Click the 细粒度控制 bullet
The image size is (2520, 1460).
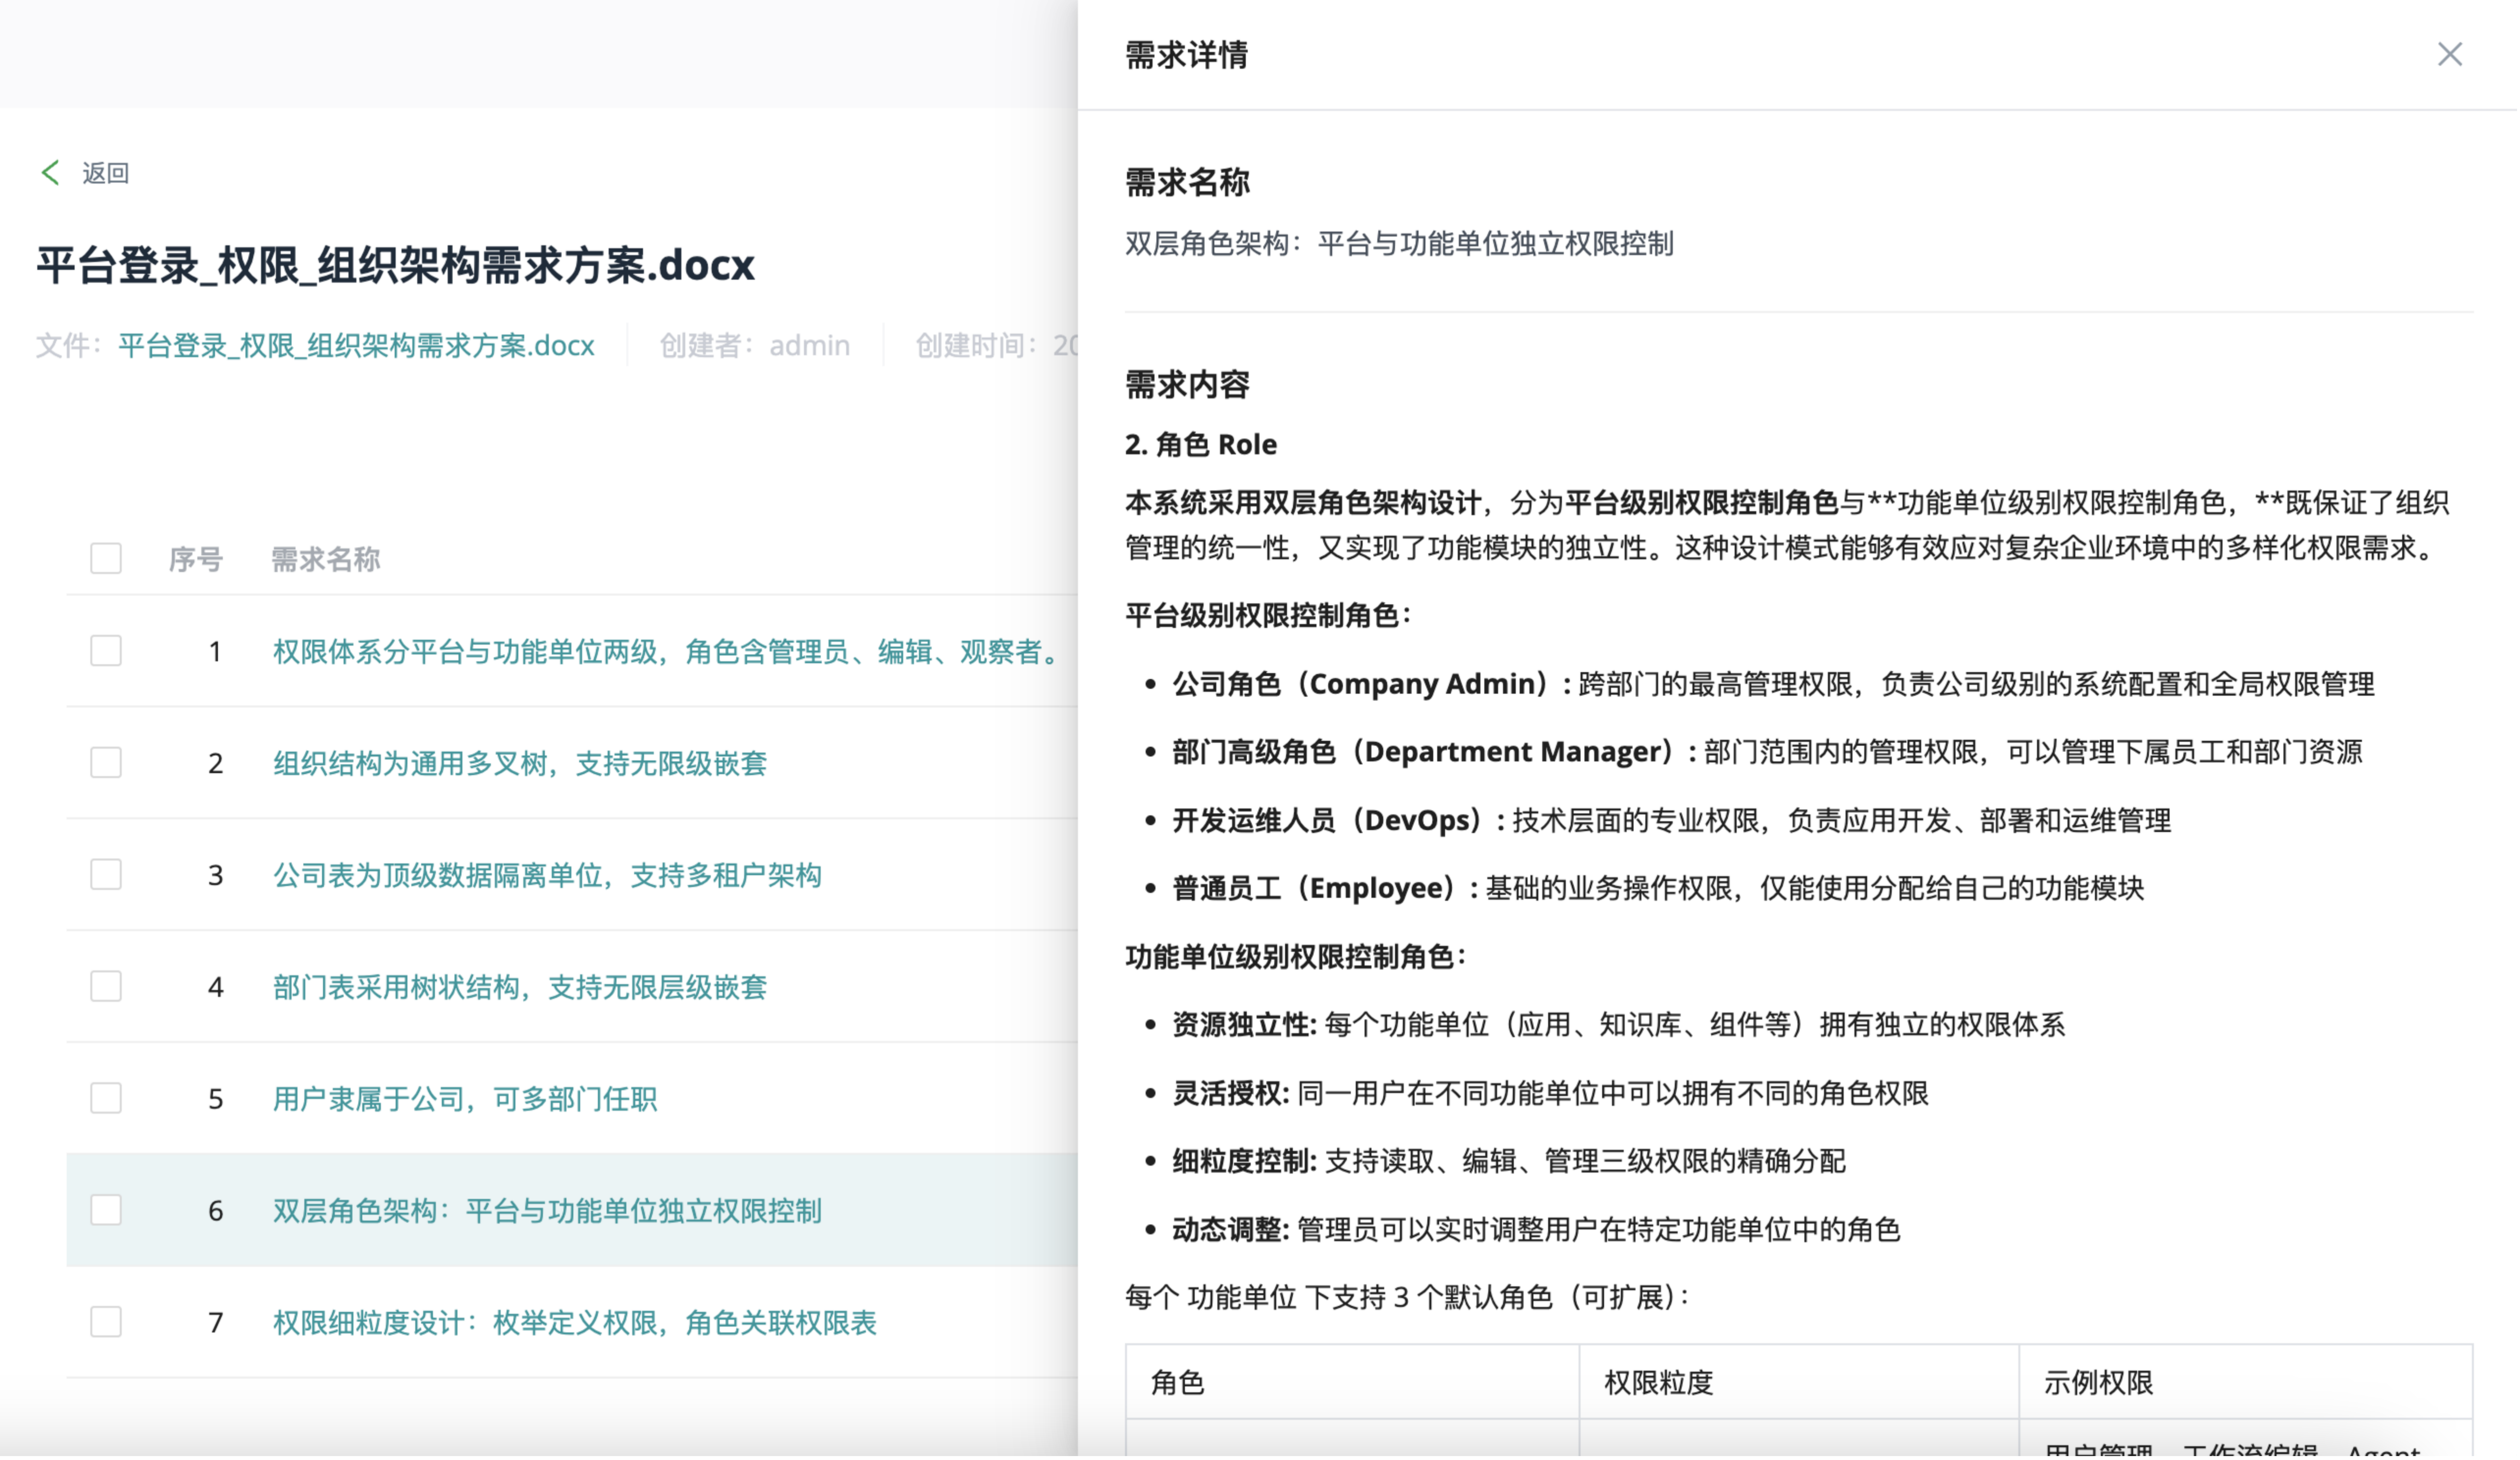(1509, 1161)
